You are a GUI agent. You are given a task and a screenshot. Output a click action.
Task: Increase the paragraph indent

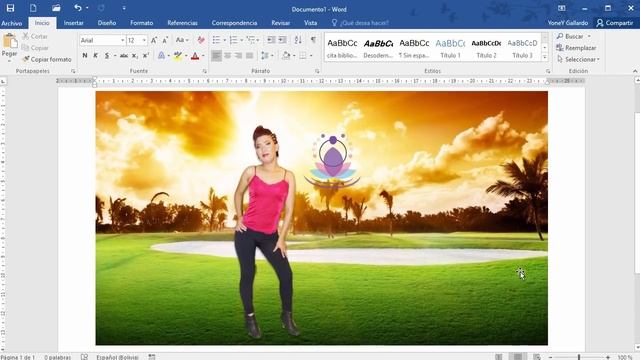point(282,40)
